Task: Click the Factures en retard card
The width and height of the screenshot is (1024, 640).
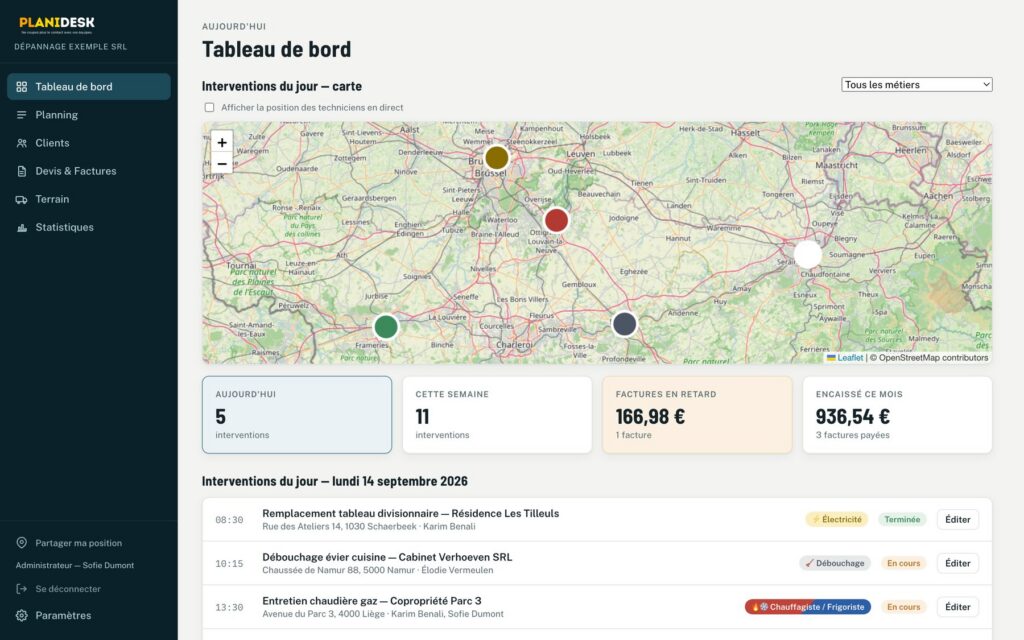Action: point(697,415)
